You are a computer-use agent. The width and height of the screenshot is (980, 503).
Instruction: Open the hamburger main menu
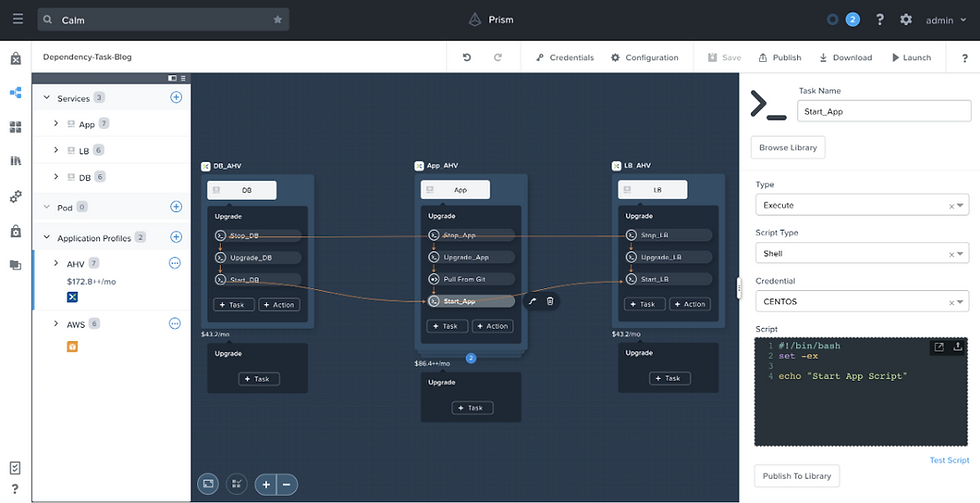tap(18, 19)
